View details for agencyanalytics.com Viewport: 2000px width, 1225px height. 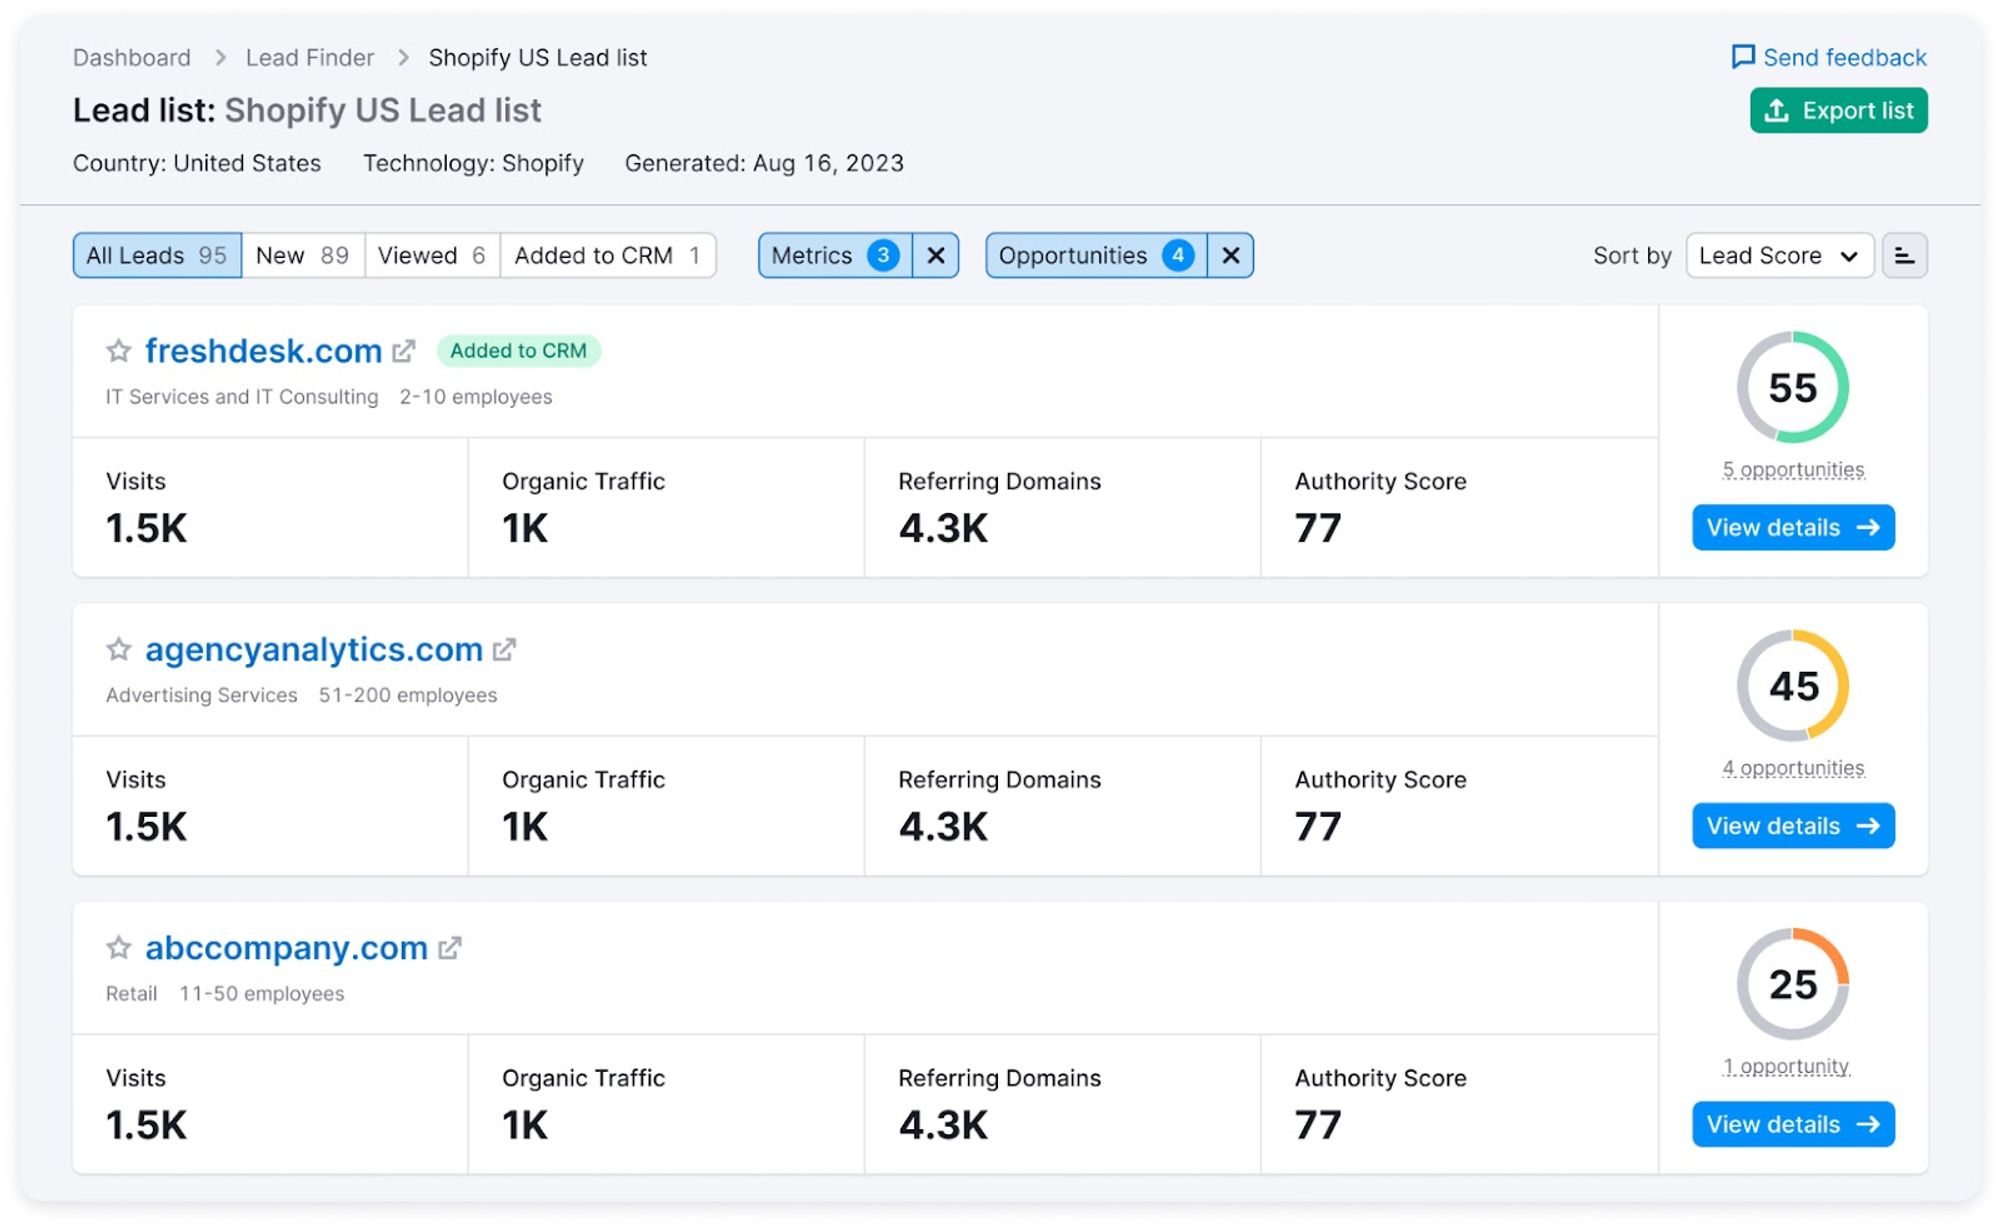[x=1793, y=826]
